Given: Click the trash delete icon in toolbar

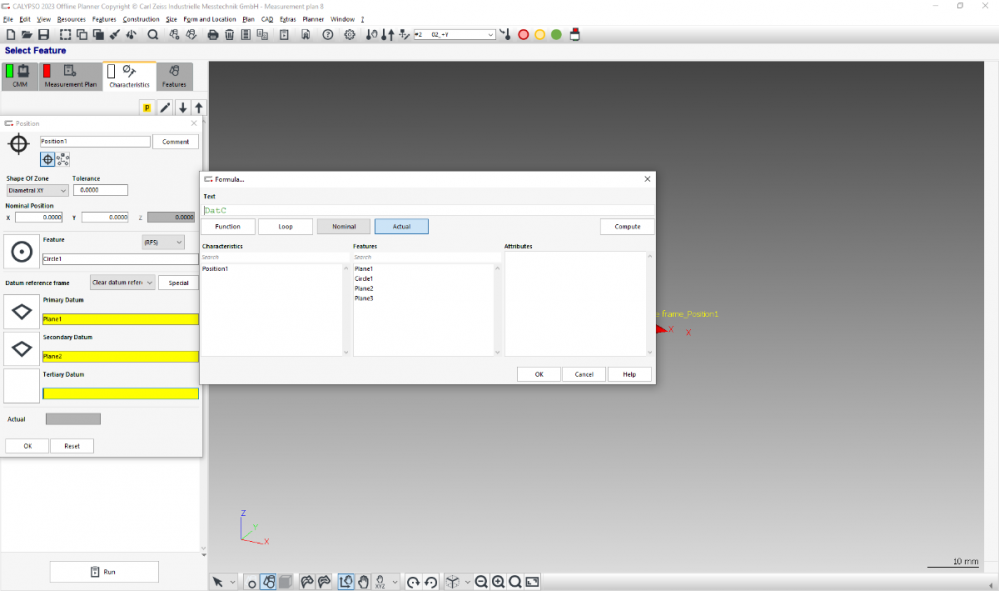Looking at the screenshot, I should 230,35.
